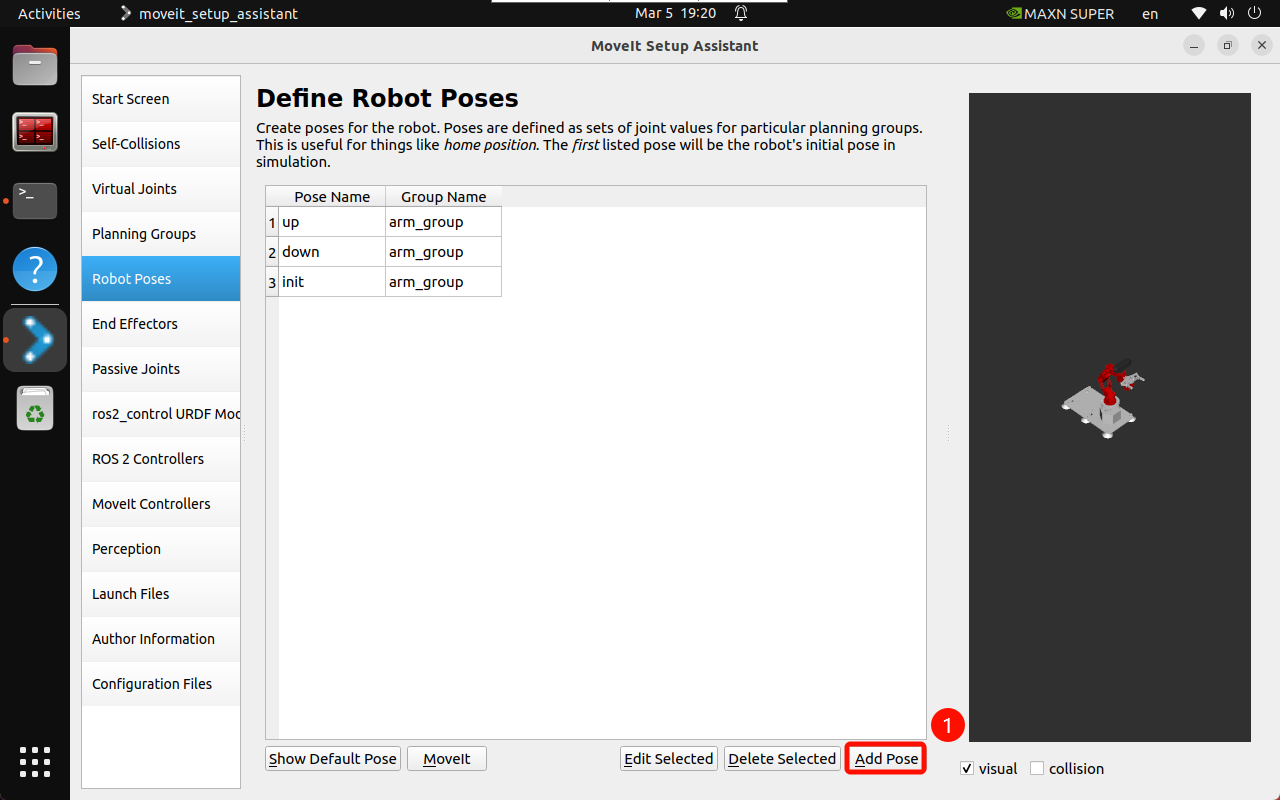
Task: Open the Launch Files tab
Action: pyautogui.click(x=161, y=594)
